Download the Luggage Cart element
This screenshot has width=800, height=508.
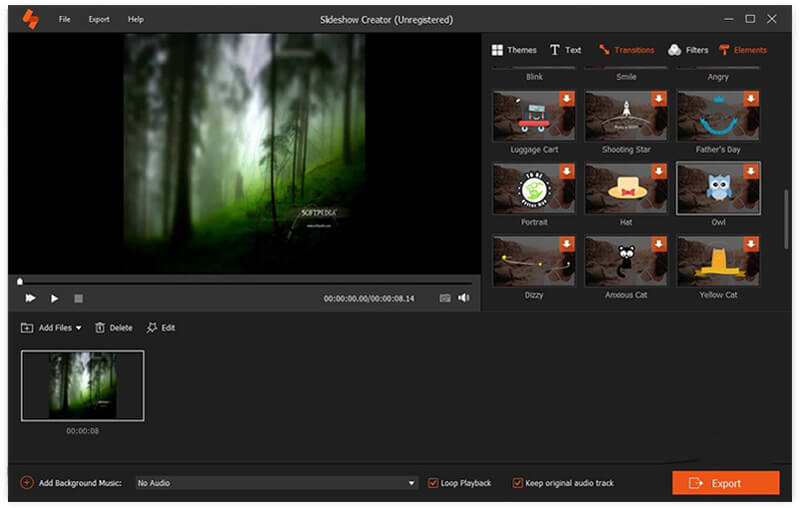click(567, 98)
